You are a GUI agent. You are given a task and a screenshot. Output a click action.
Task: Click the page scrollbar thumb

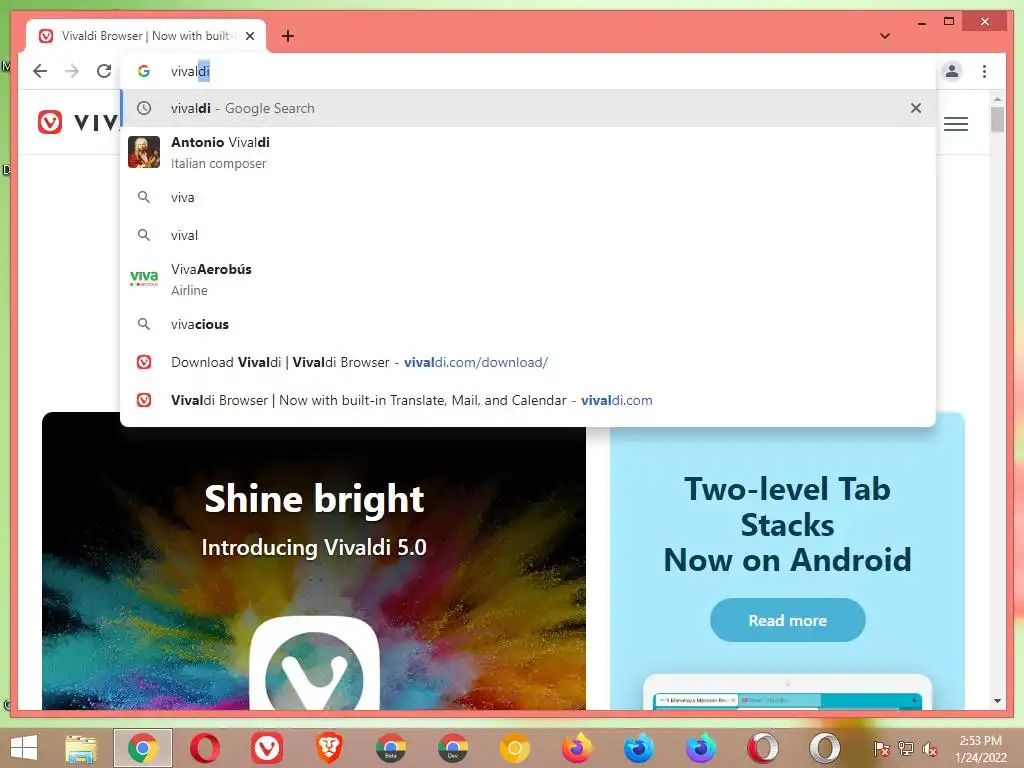997,120
